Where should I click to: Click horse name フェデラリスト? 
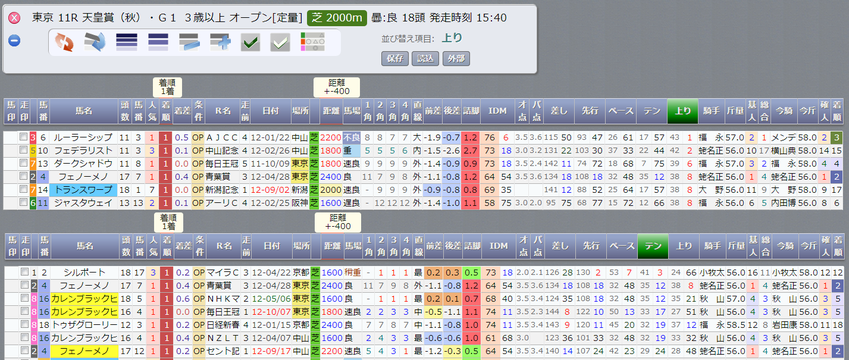pos(84,150)
